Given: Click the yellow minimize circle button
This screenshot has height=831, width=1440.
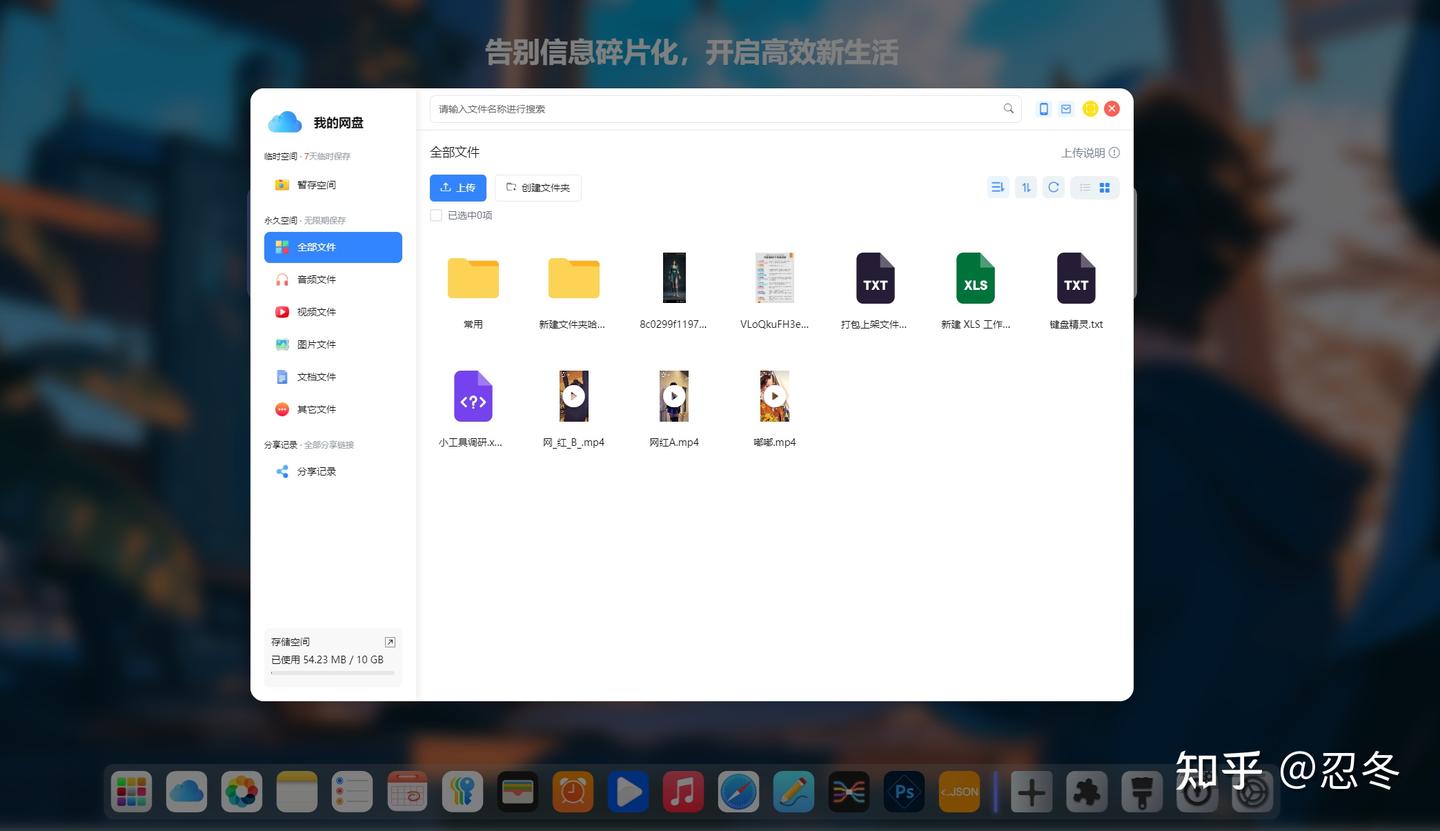Looking at the screenshot, I should [x=1090, y=109].
